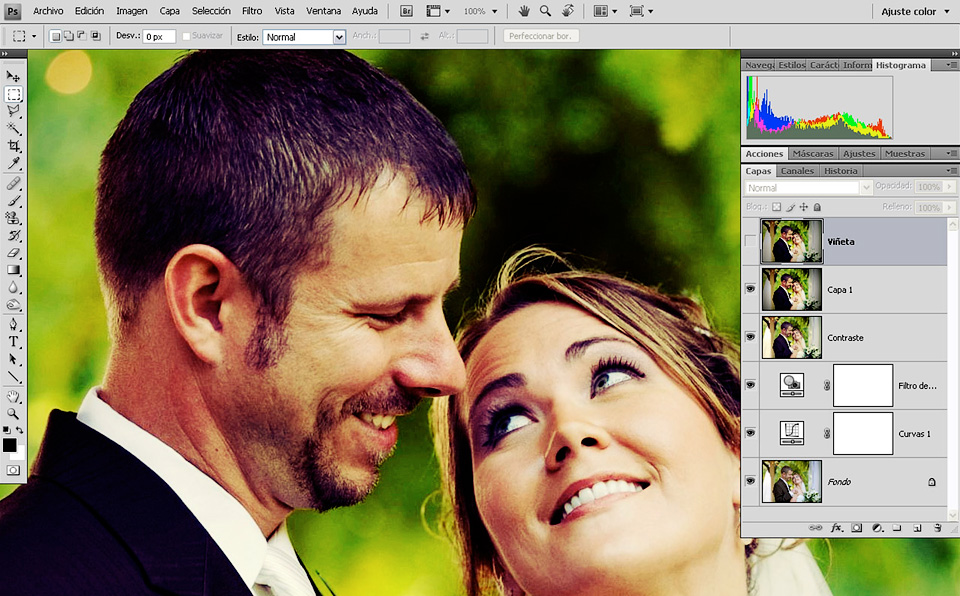The image size is (960, 596).
Task: Select the Sponge tool
Action: click(13, 304)
